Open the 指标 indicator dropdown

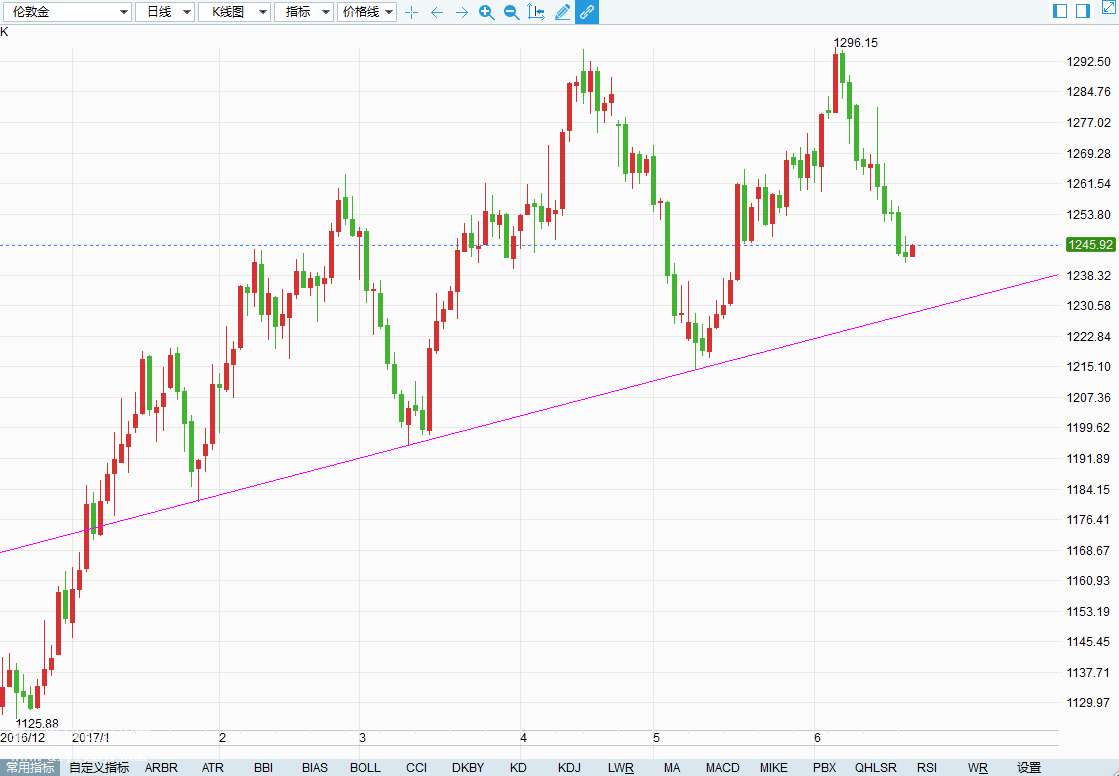point(304,11)
